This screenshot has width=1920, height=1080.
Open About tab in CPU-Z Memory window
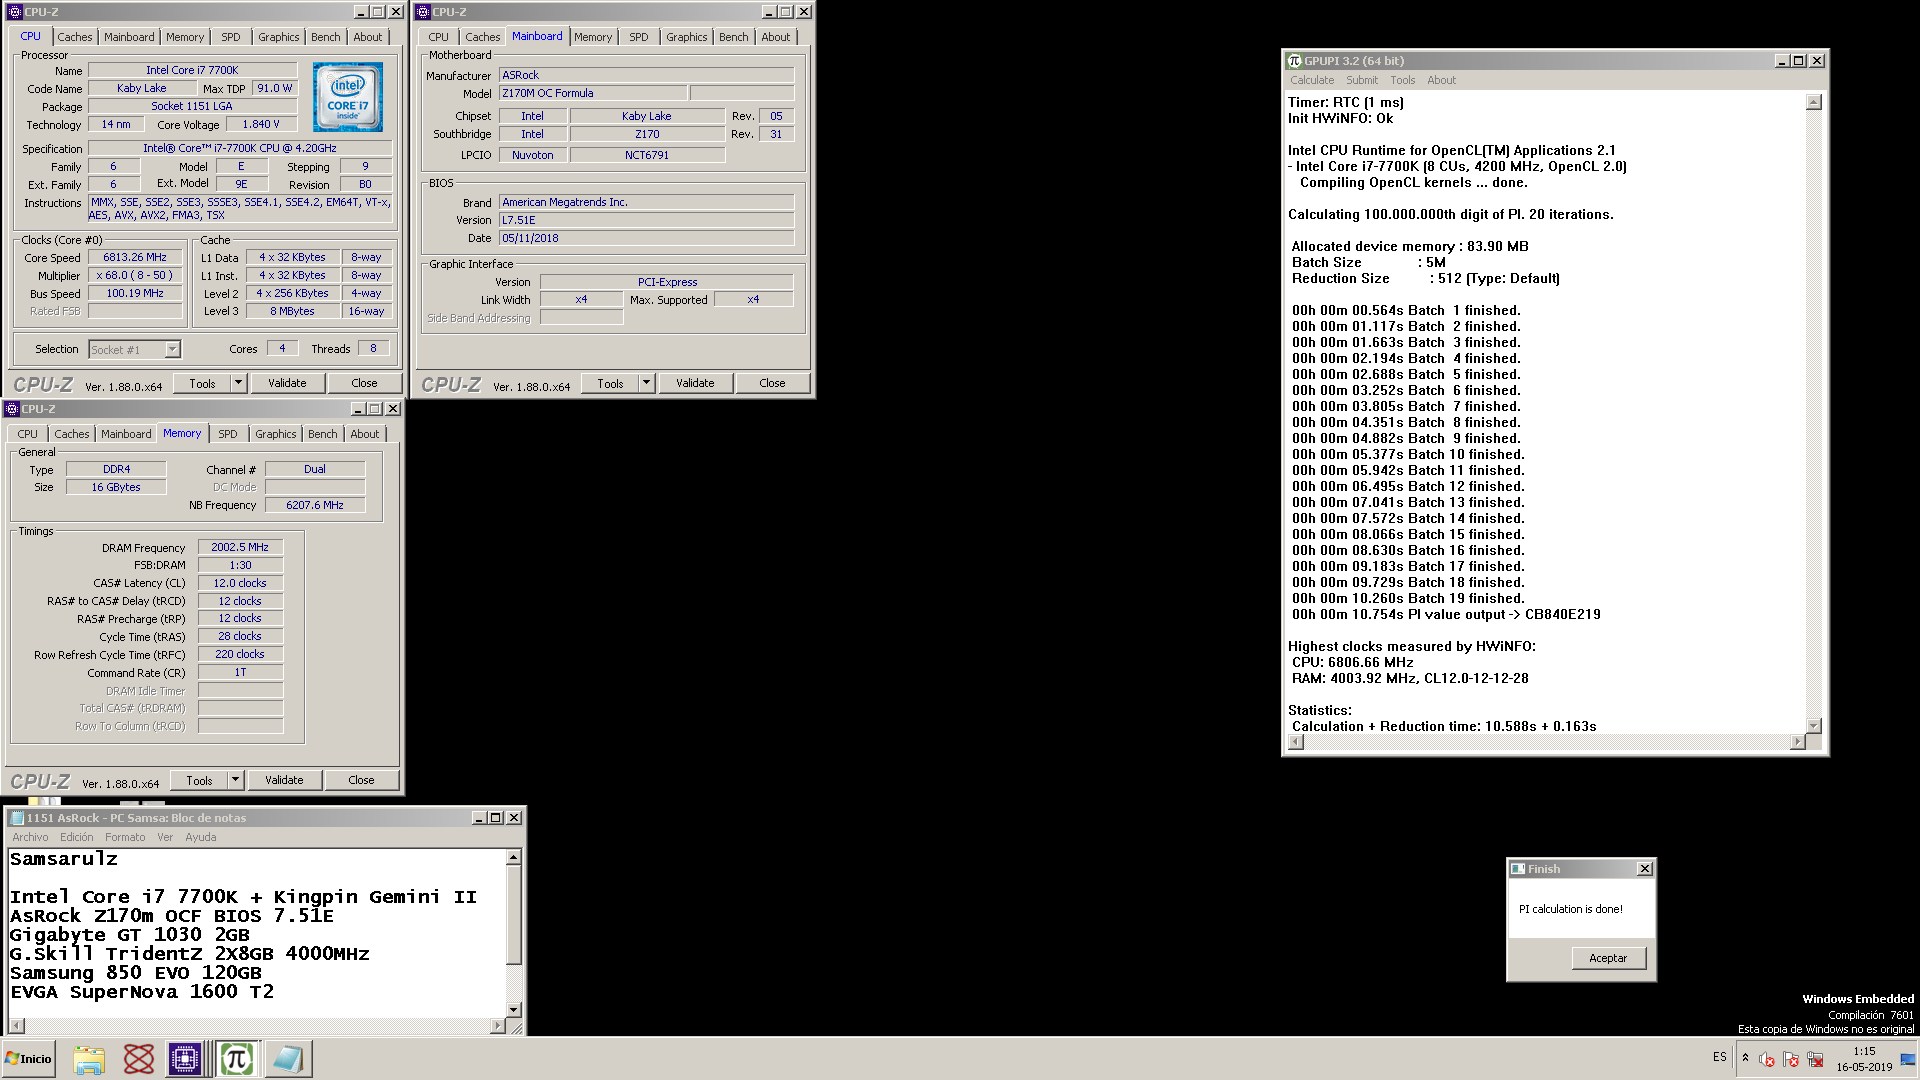pos(364,434)
